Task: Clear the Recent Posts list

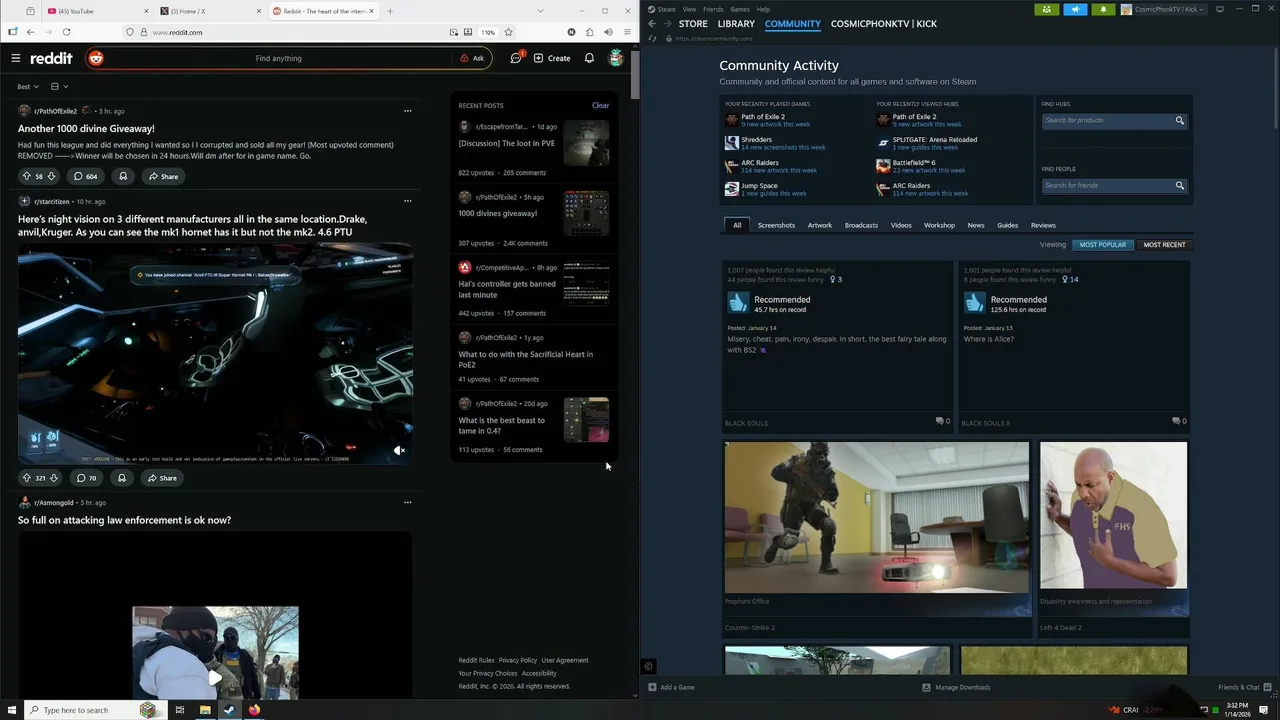Action: coord(600,105)
